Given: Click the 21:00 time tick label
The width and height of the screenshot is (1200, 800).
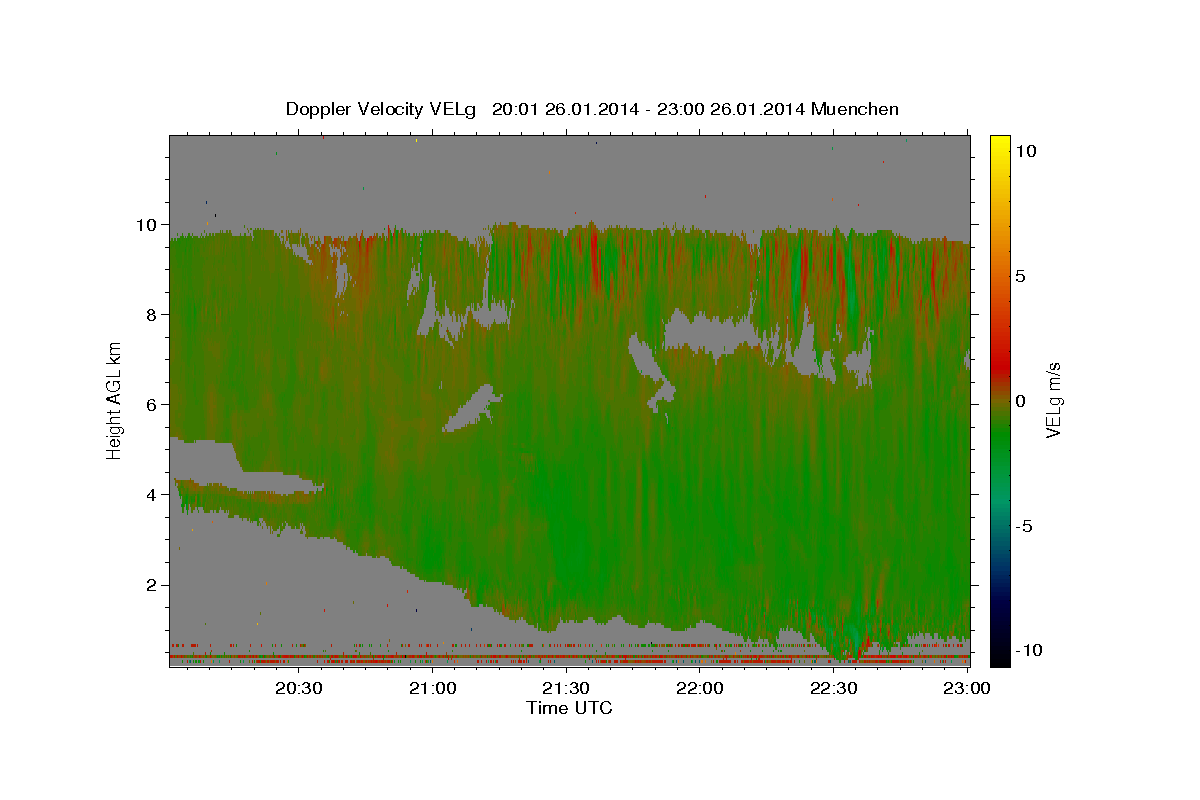Looking at the screenshot, I should 433,688.
